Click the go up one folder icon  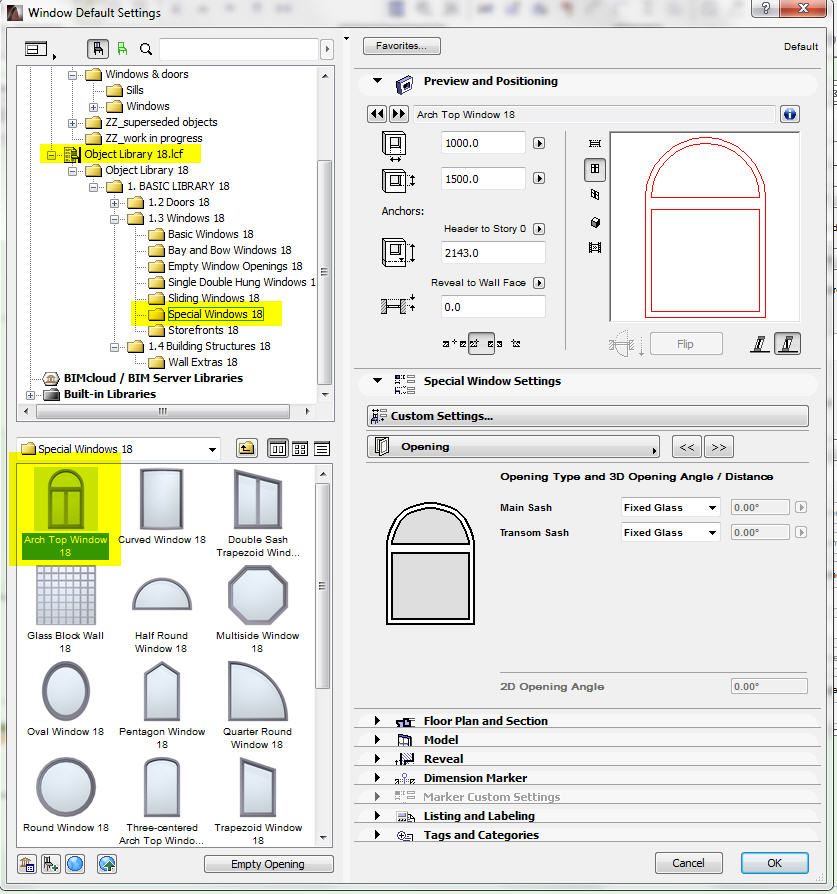[x=246, y=449]
